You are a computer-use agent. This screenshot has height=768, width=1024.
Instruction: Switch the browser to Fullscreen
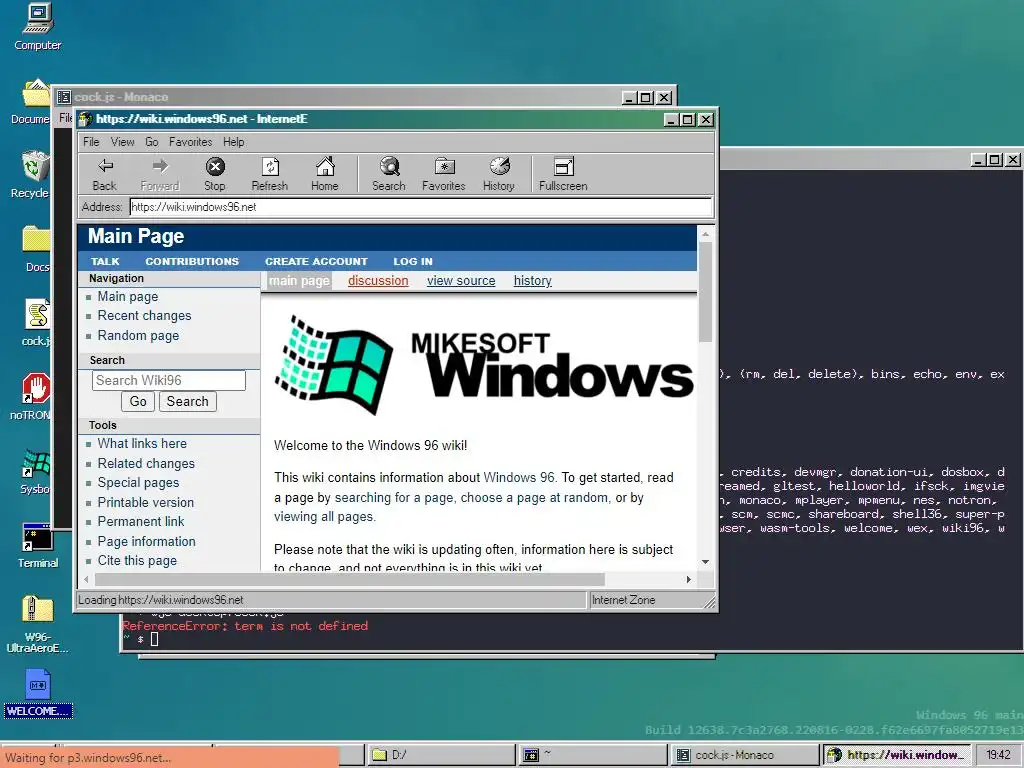[x=563, y=174]
